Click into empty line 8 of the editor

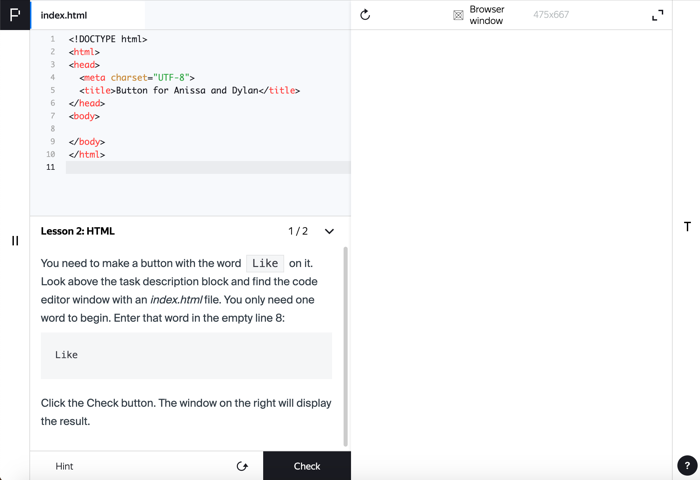click(x=208, y=129)
